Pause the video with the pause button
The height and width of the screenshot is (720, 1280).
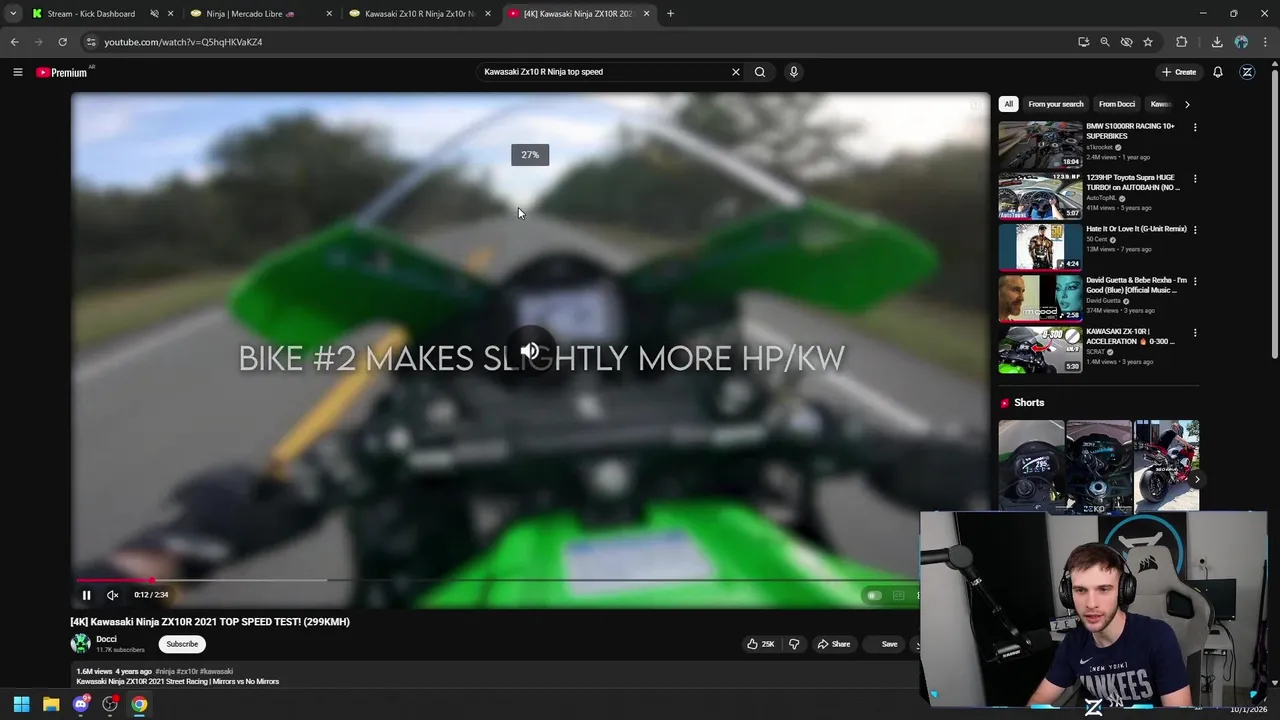click(86, 595)
